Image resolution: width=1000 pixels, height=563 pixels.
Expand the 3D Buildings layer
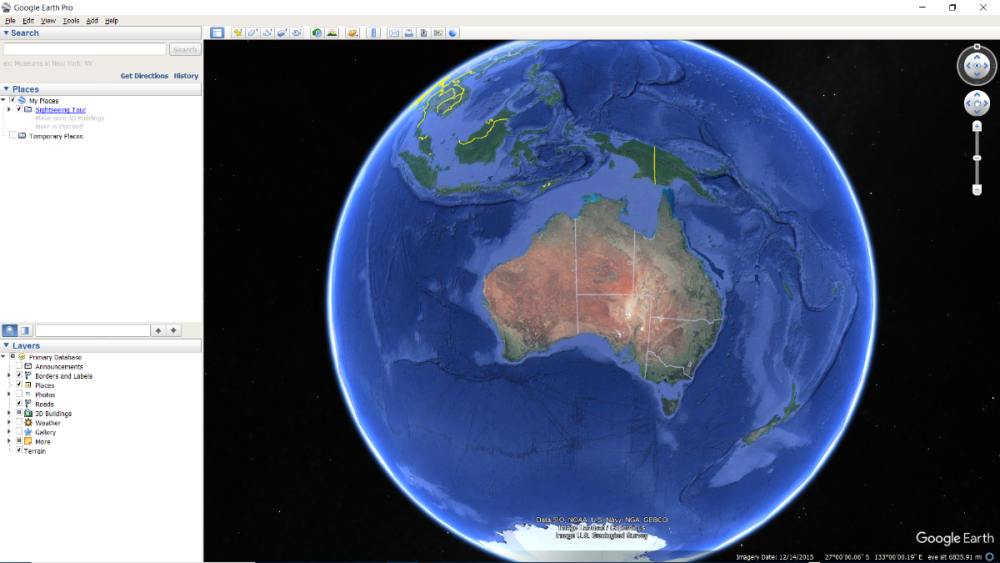tap(9, 413)
